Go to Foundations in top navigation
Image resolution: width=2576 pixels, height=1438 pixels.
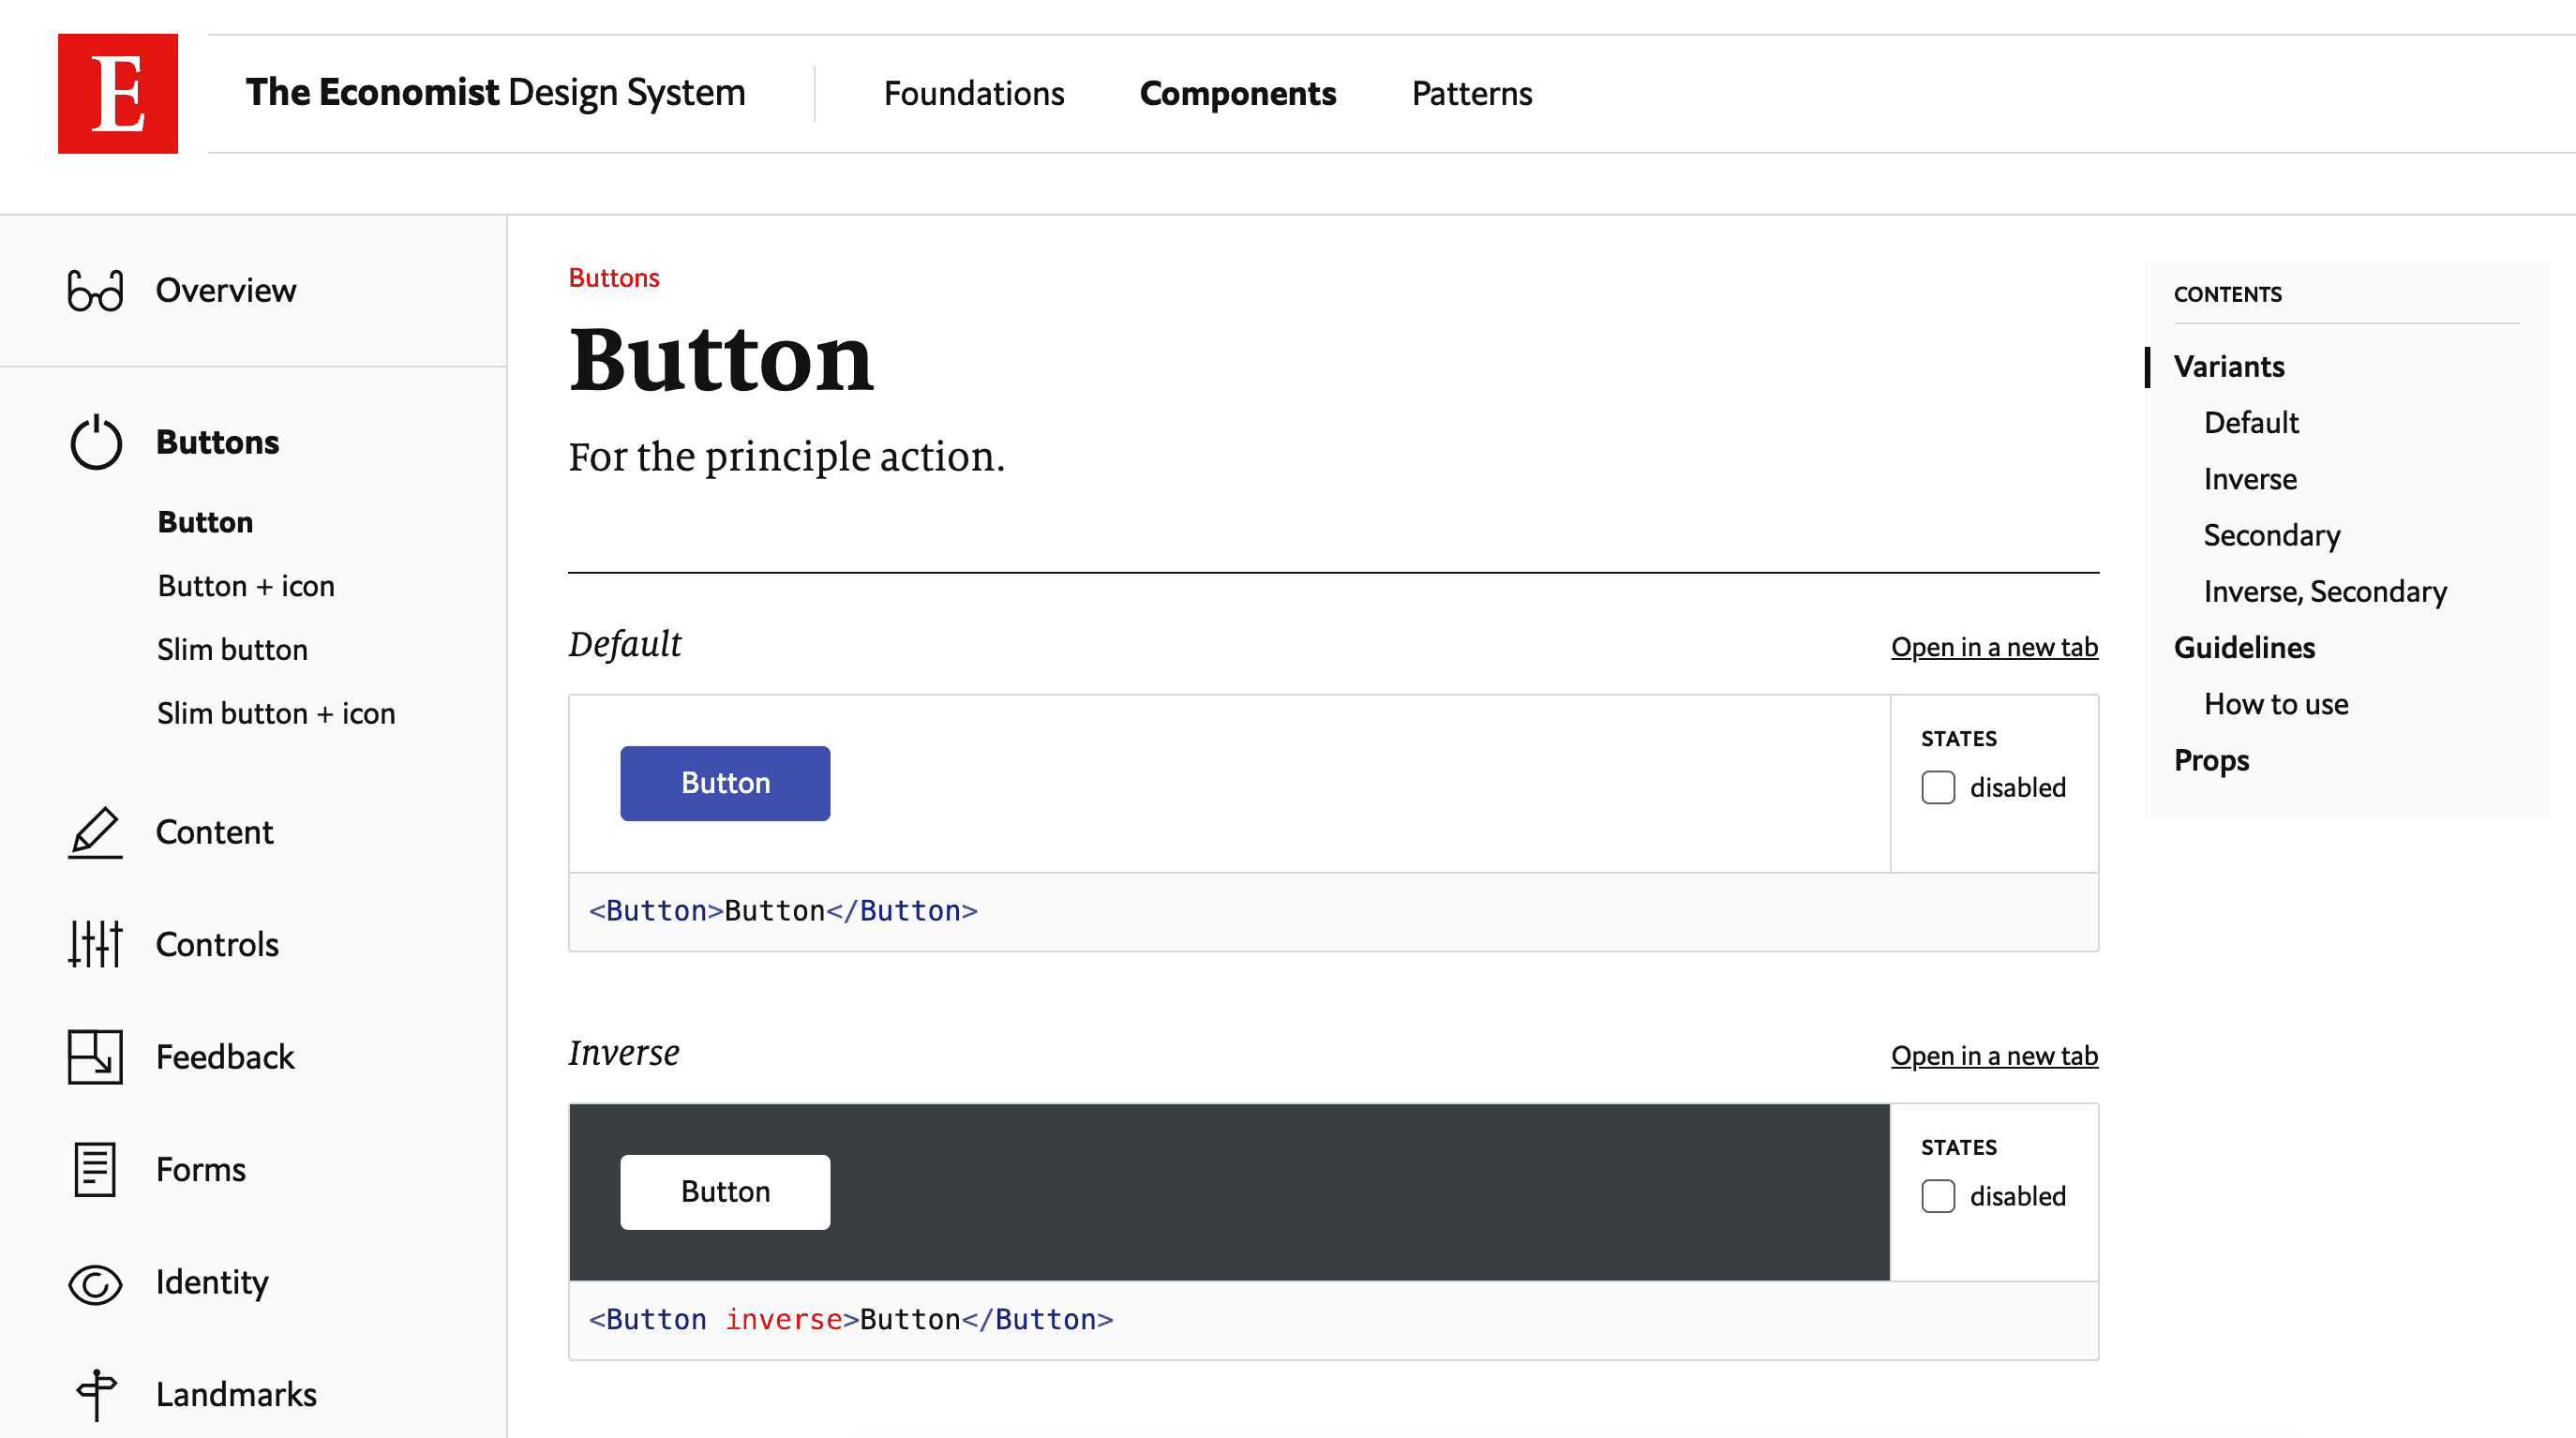click(x=973, y=93)
